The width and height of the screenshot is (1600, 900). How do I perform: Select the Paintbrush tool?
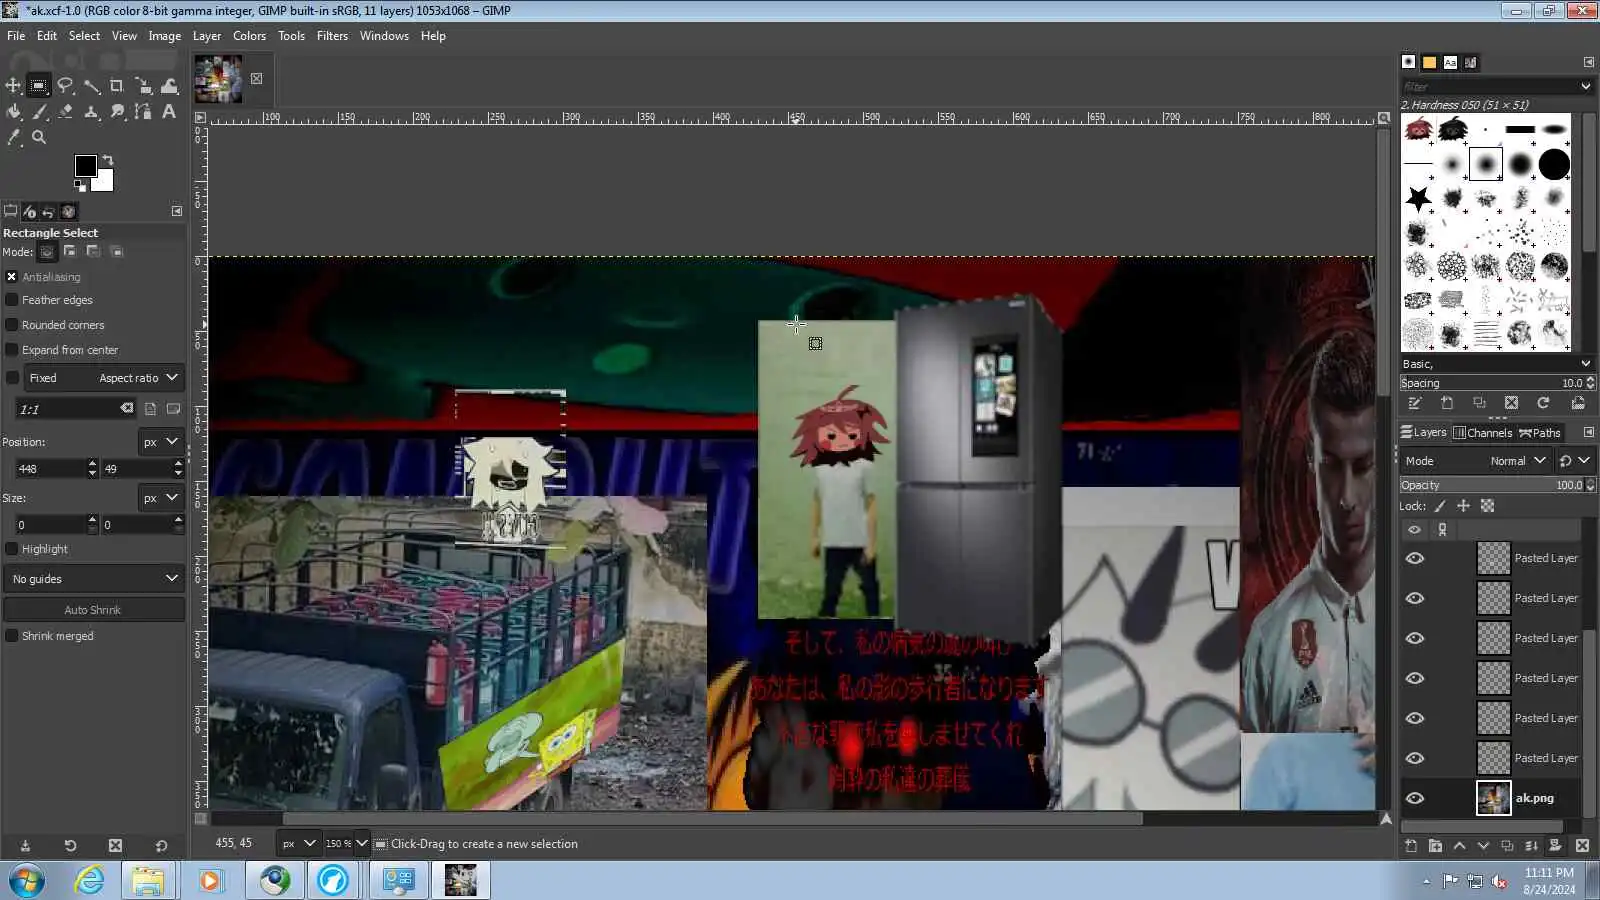coord(39,112)
